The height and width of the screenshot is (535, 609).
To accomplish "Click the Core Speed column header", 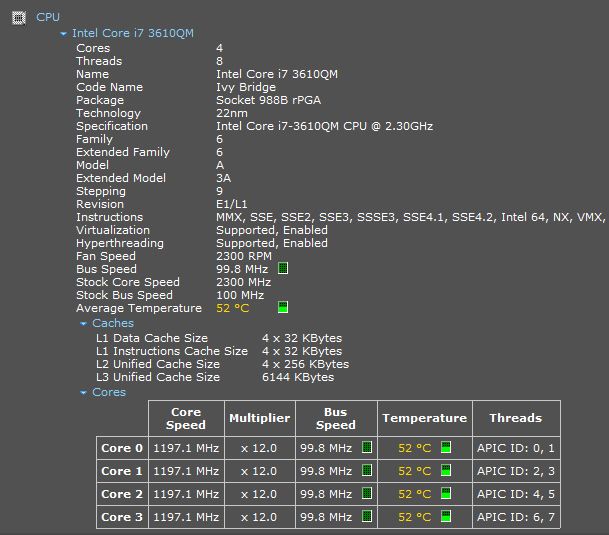I will tap(186, 418).
